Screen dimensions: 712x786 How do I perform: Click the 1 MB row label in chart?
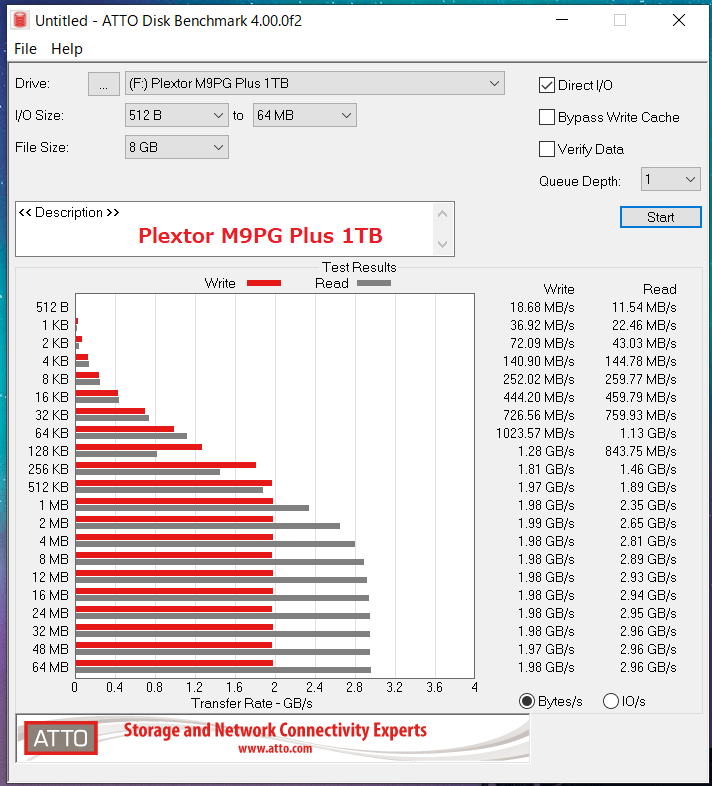(x=54, y=505)
